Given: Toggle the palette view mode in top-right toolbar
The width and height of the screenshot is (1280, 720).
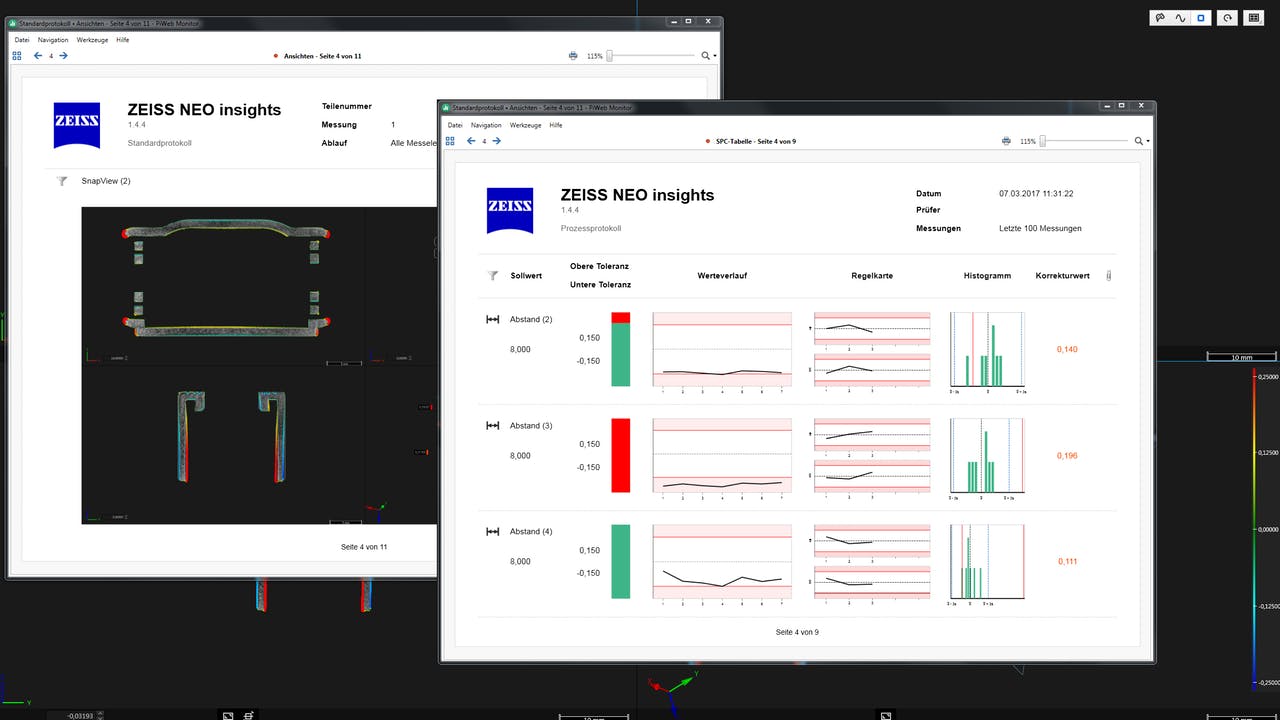Looking at the screenshot, I should 1160,17.
